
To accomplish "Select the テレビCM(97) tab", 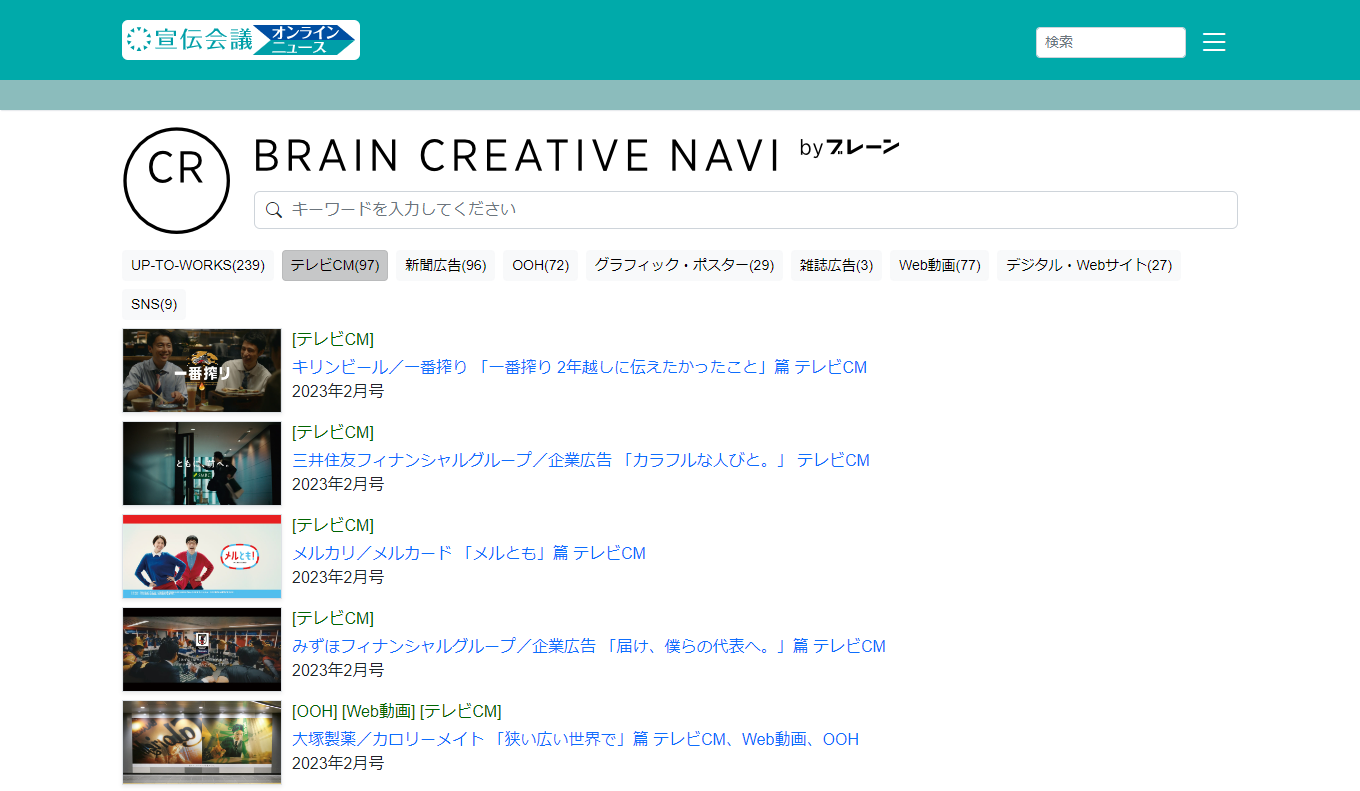I will click(335, 265).
